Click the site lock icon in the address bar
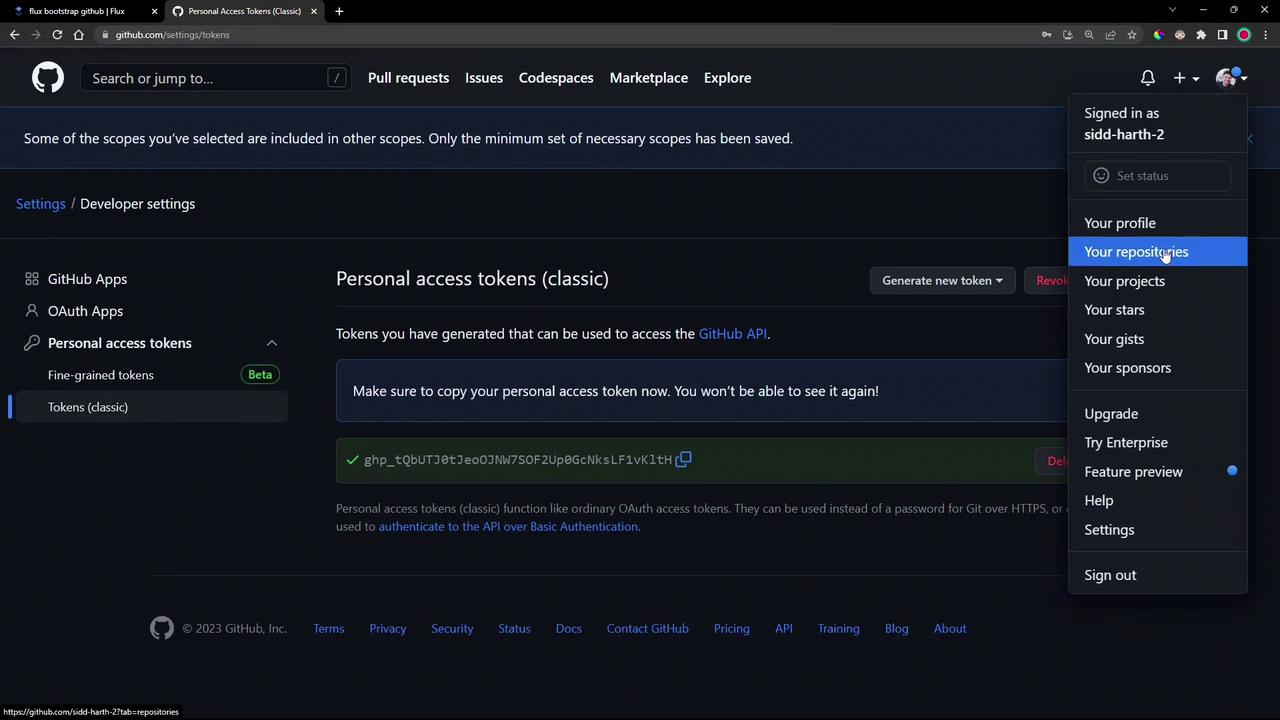This screenshot has height=720, width=1280. pos(105,35)
